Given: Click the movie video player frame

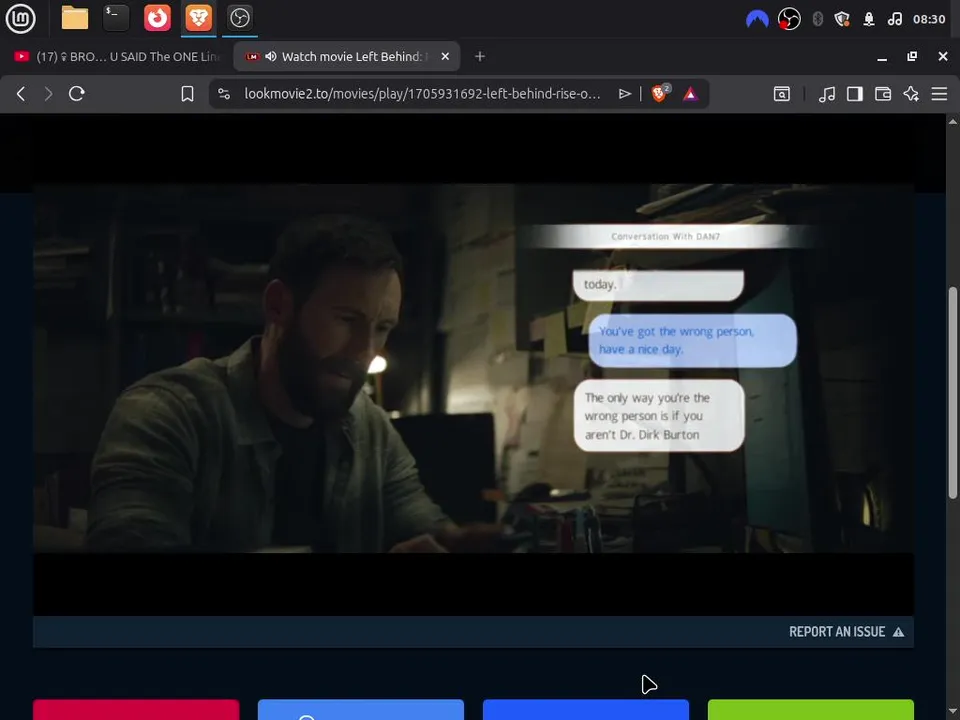Looking at the screenshot, I should [473, 369].
